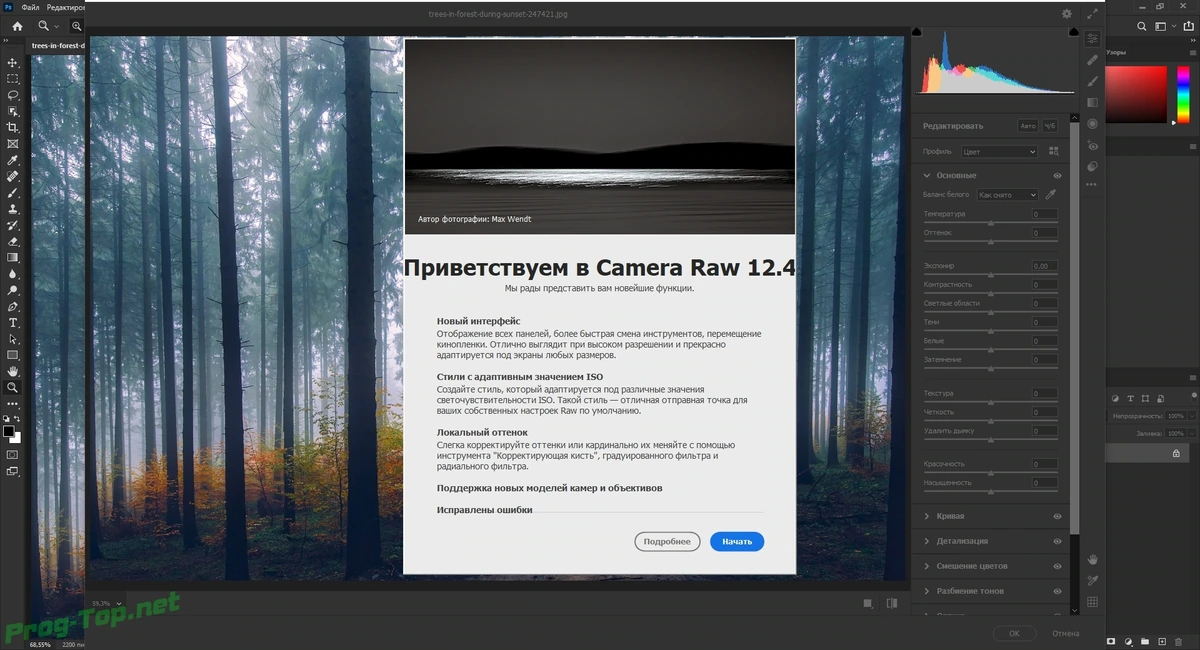Browse profiles with the grid icon

(x=1053, y=151)
